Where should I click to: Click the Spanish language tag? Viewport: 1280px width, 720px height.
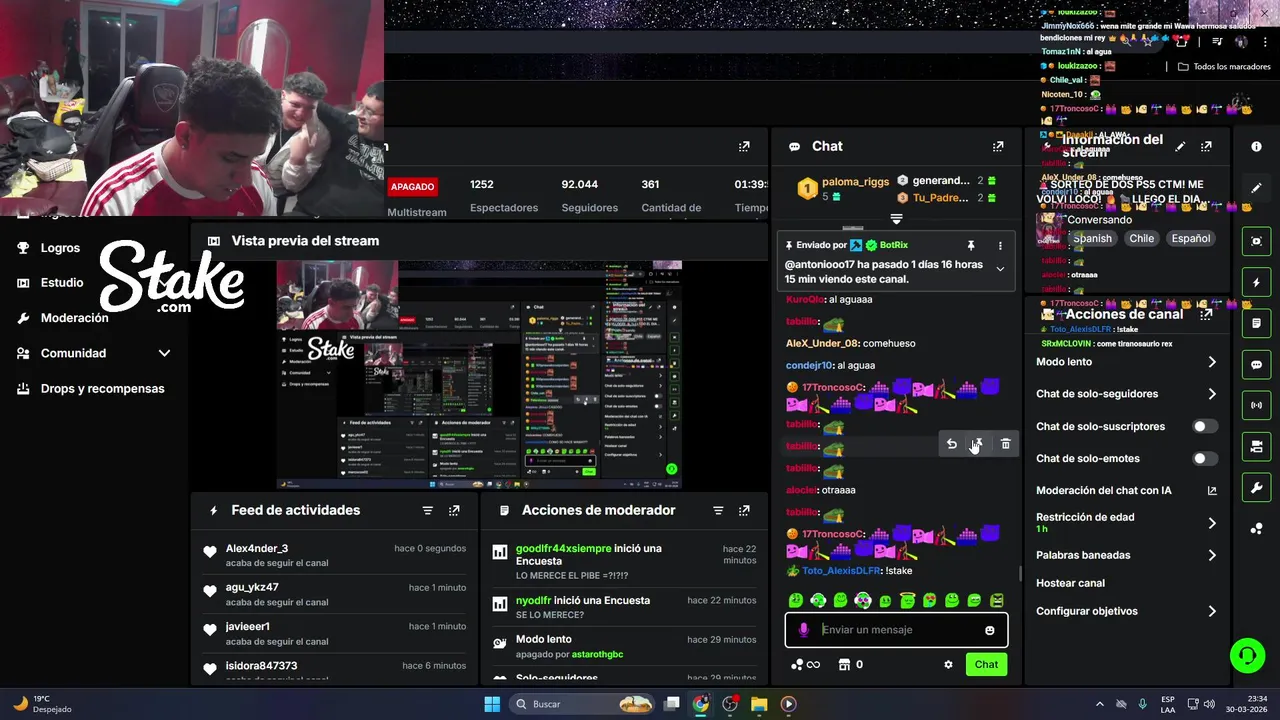(x=1092, y=239)
